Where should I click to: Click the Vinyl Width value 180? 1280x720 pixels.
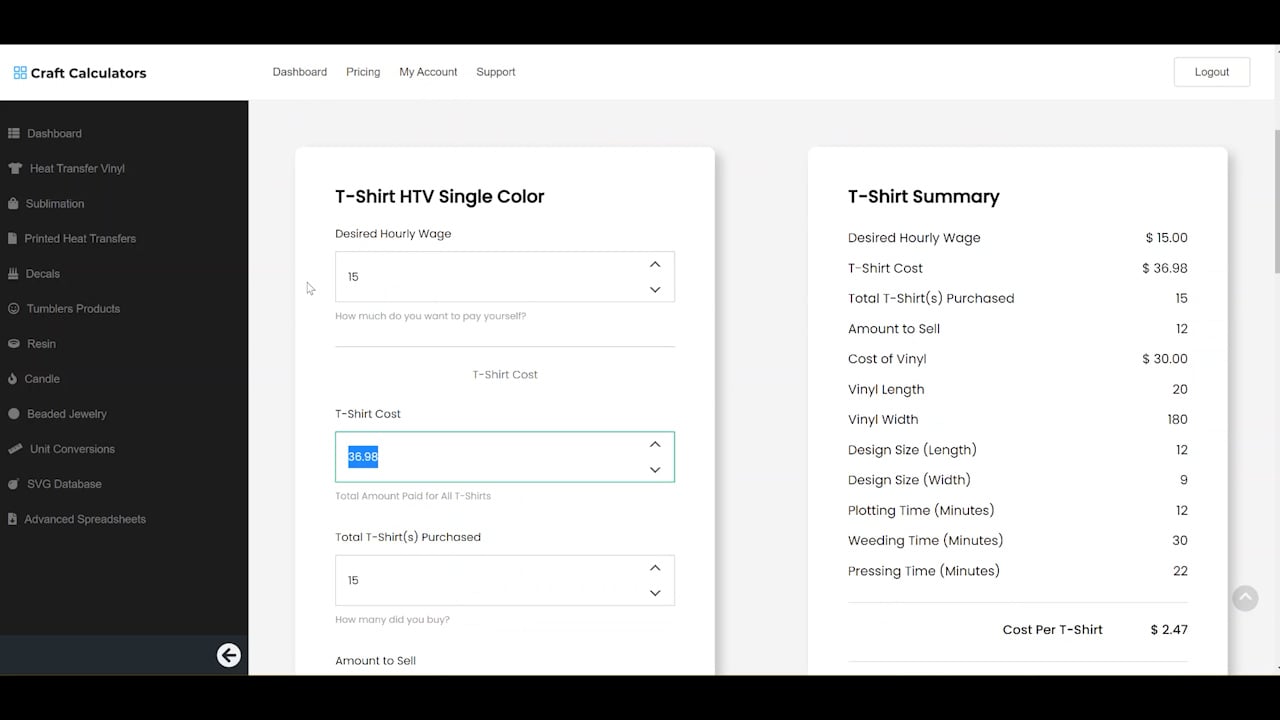click(x=1177, y=419)
